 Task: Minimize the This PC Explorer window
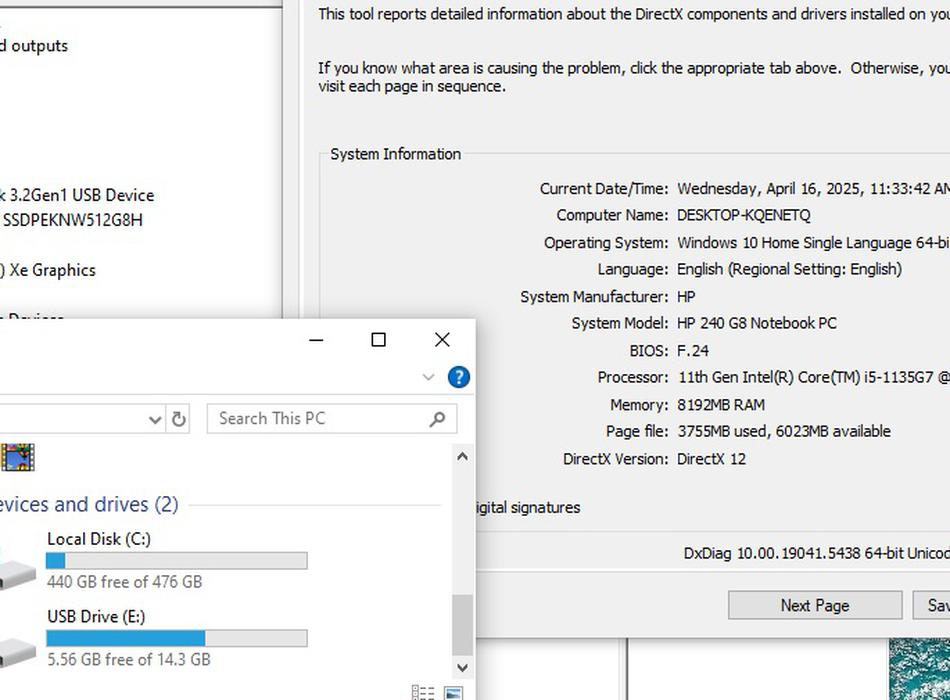tap(316, 340)
